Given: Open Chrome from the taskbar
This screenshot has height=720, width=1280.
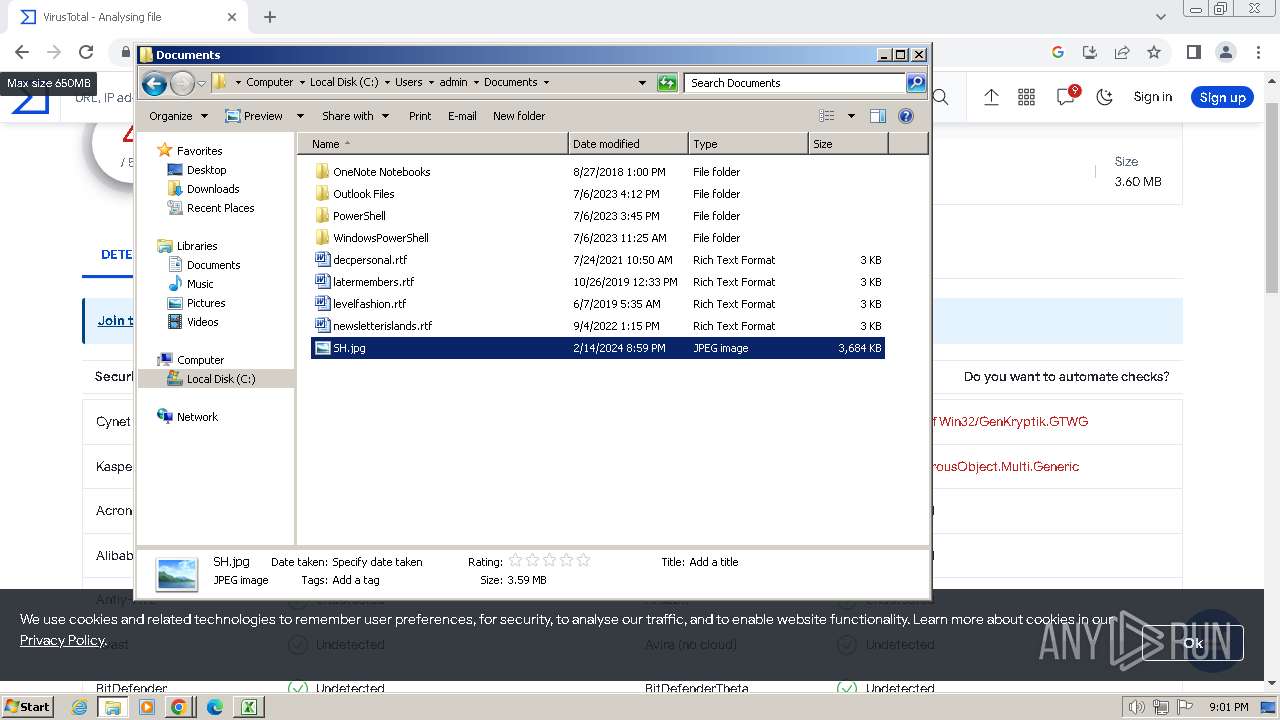Looking at the screenshot, I should (x=179, y=707).
